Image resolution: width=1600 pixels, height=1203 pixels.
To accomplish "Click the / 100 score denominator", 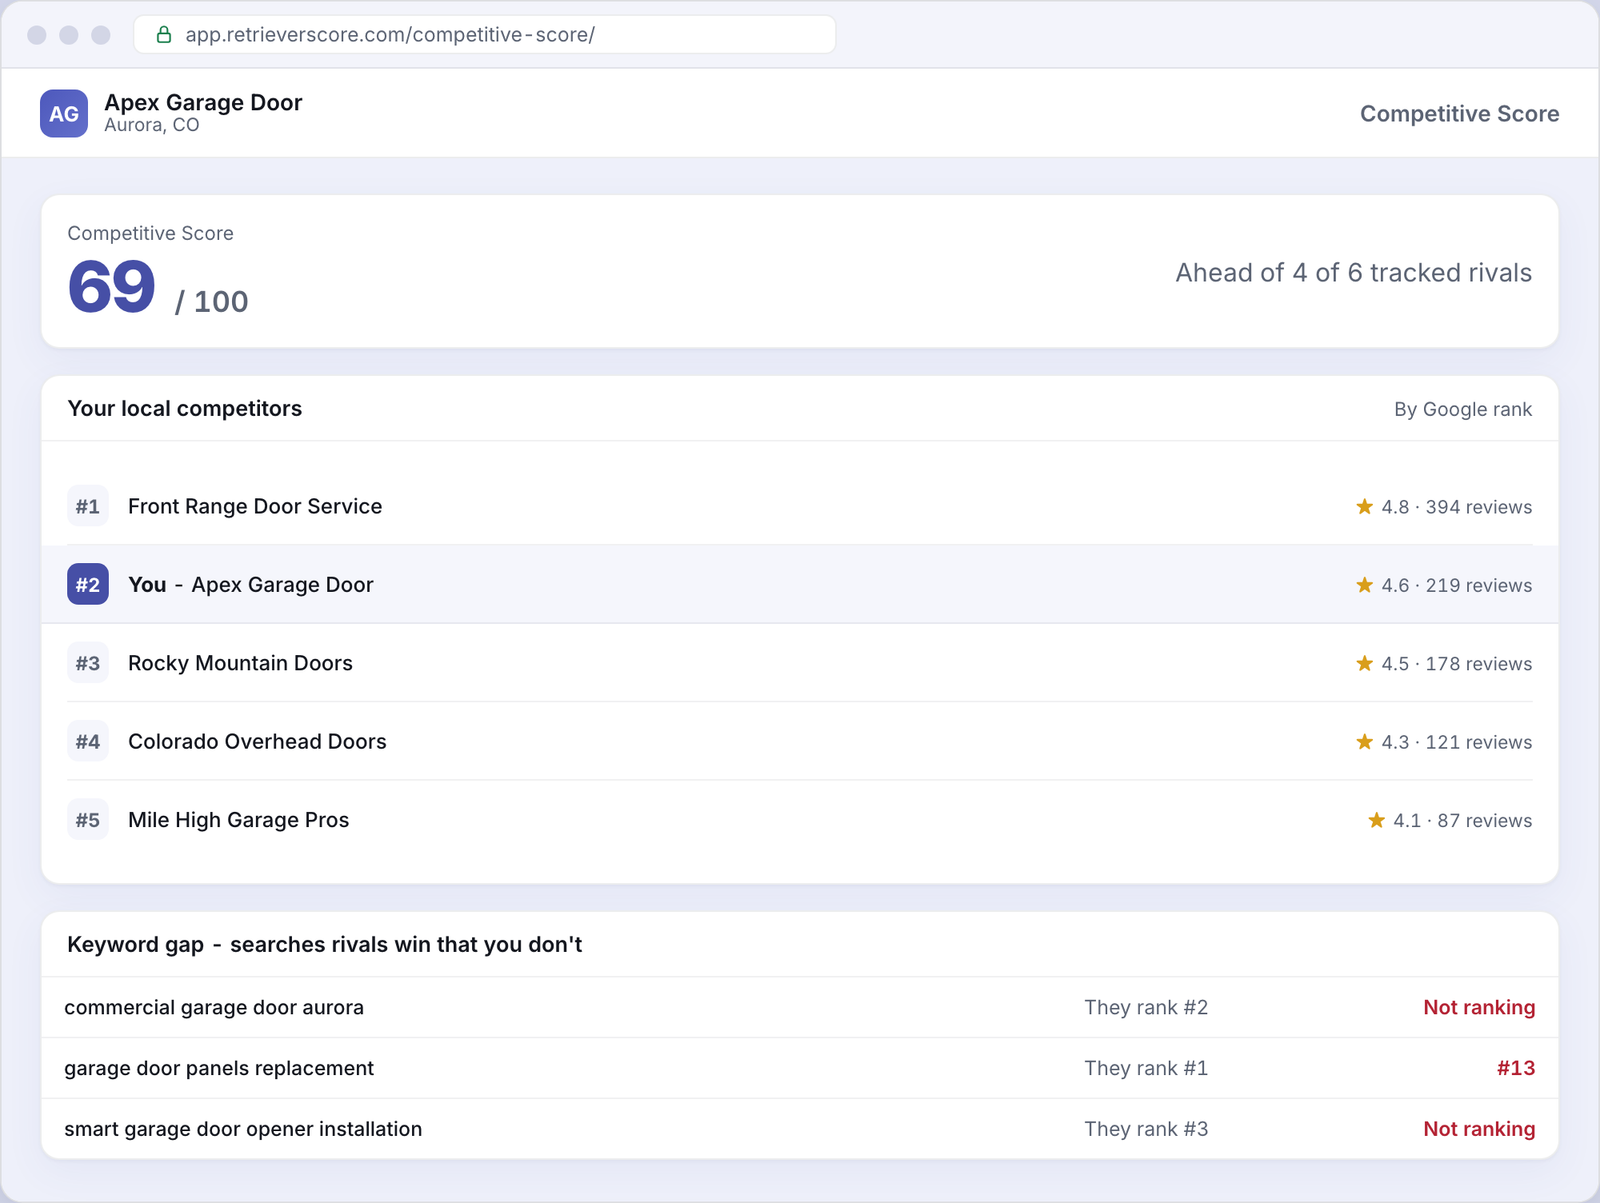I will 211,301.
